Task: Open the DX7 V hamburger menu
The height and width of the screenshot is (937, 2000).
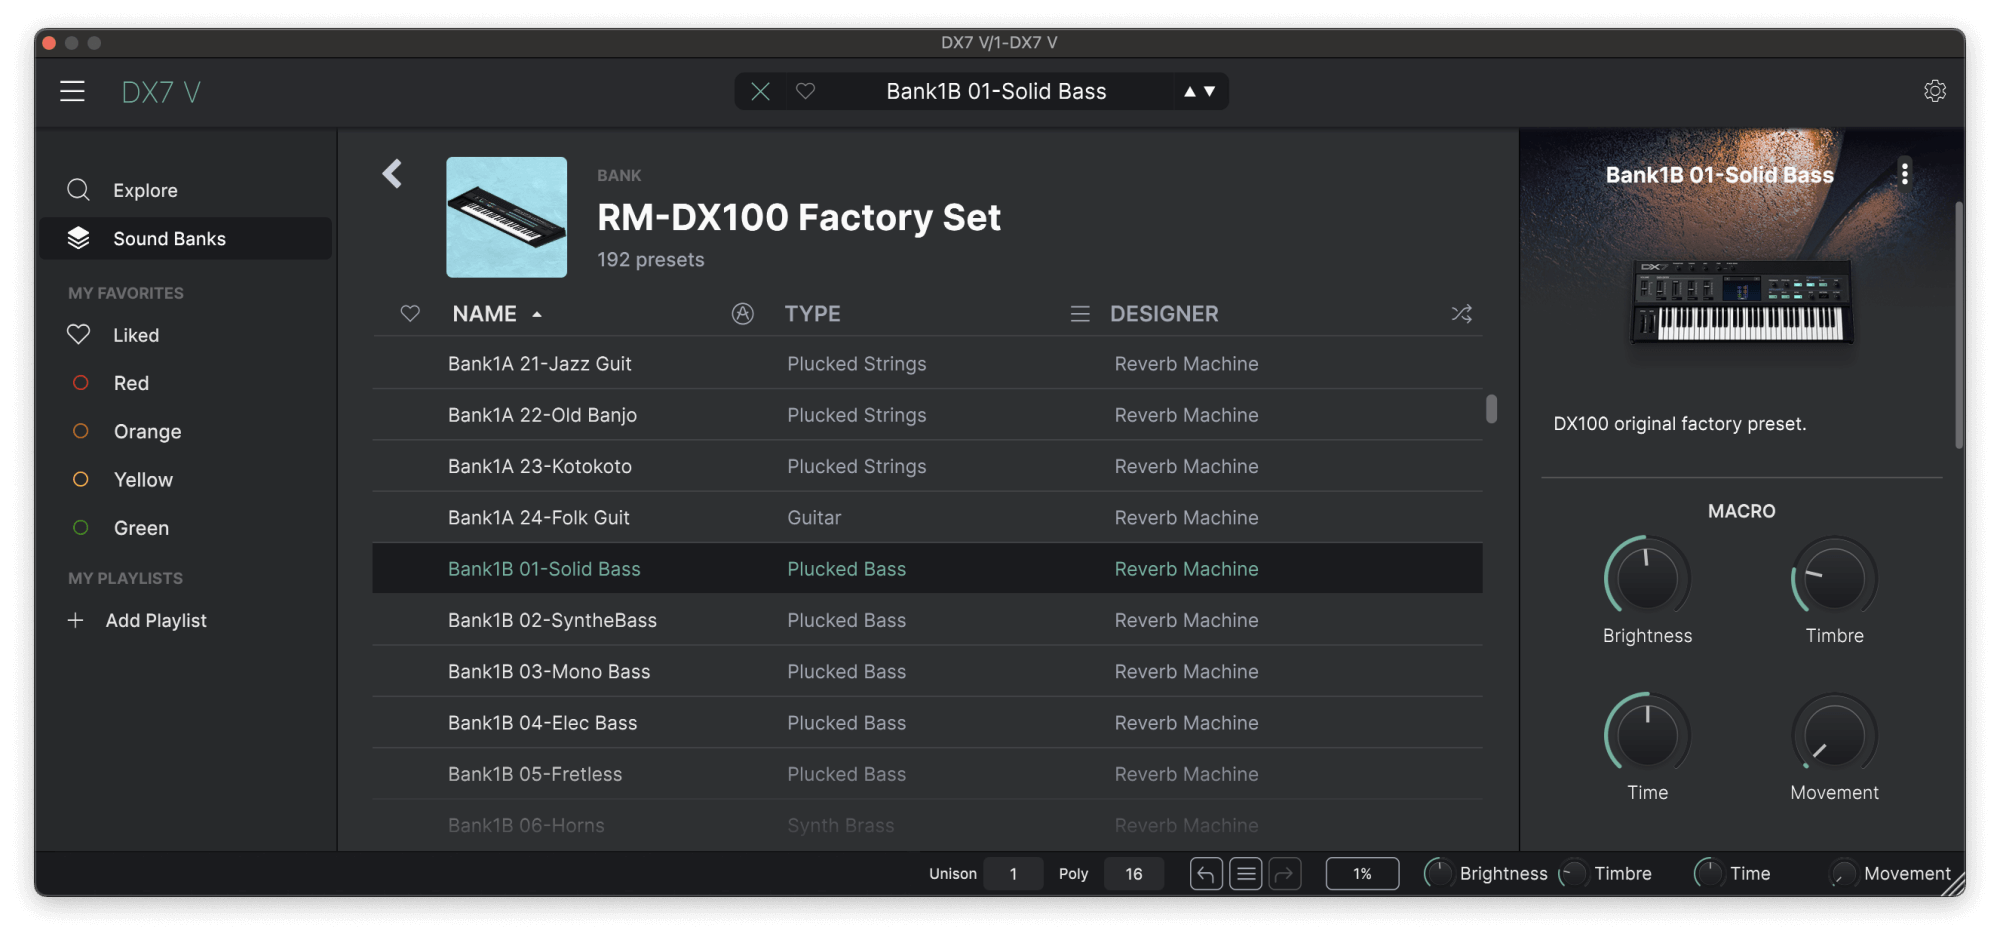Action: tap(73, 90)
